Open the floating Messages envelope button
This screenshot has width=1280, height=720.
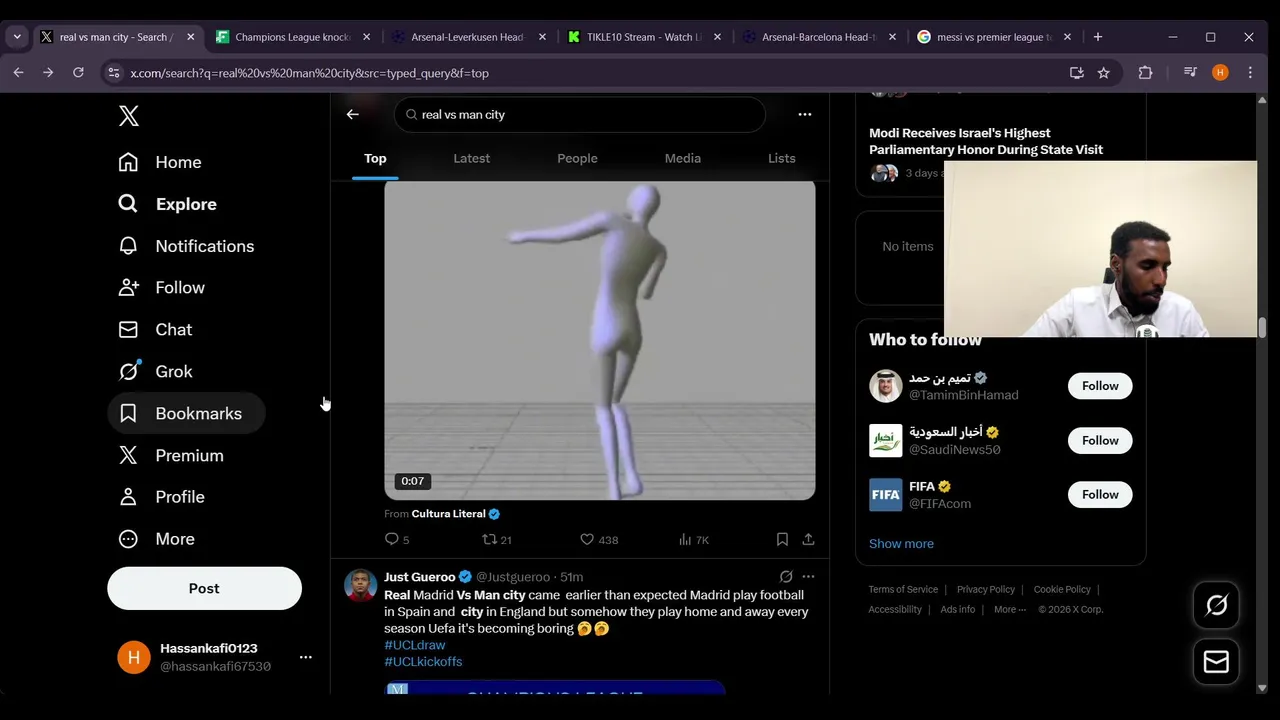click(1217, 662)
